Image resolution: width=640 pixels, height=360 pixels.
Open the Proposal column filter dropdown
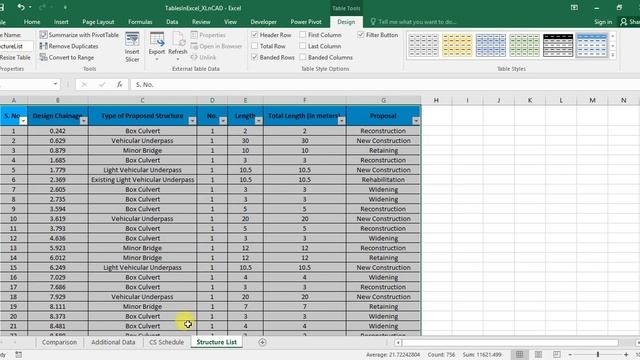416,121
